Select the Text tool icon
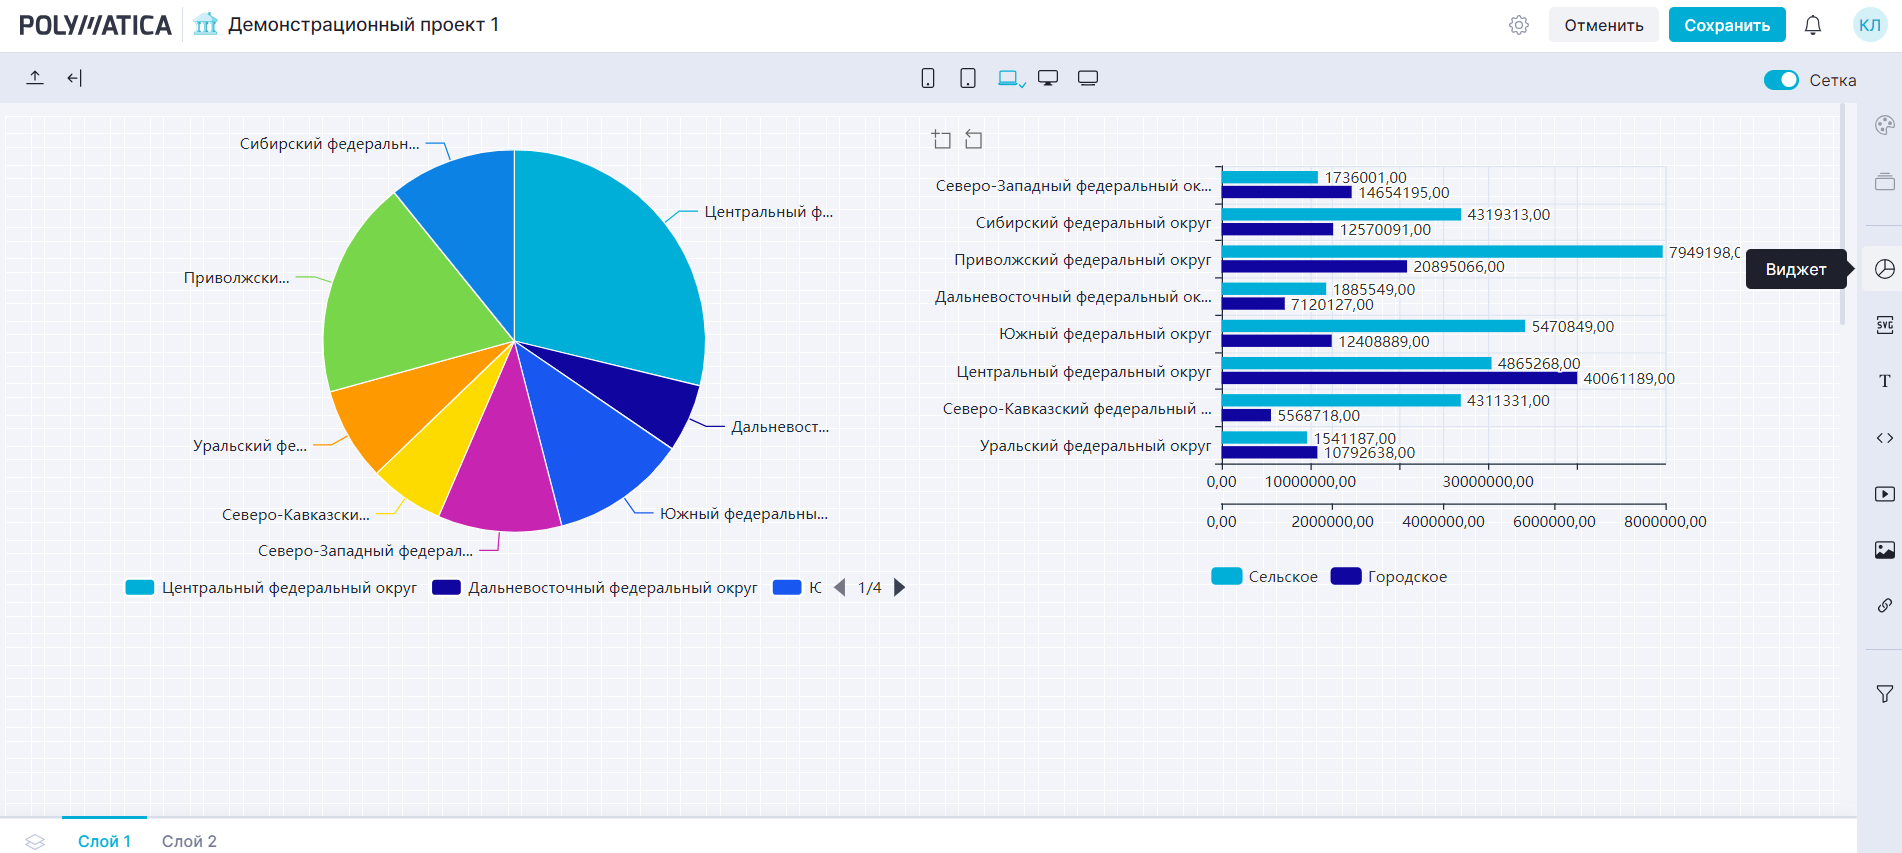This screenshot has height=853, width=1902. tap(1884, 381)
